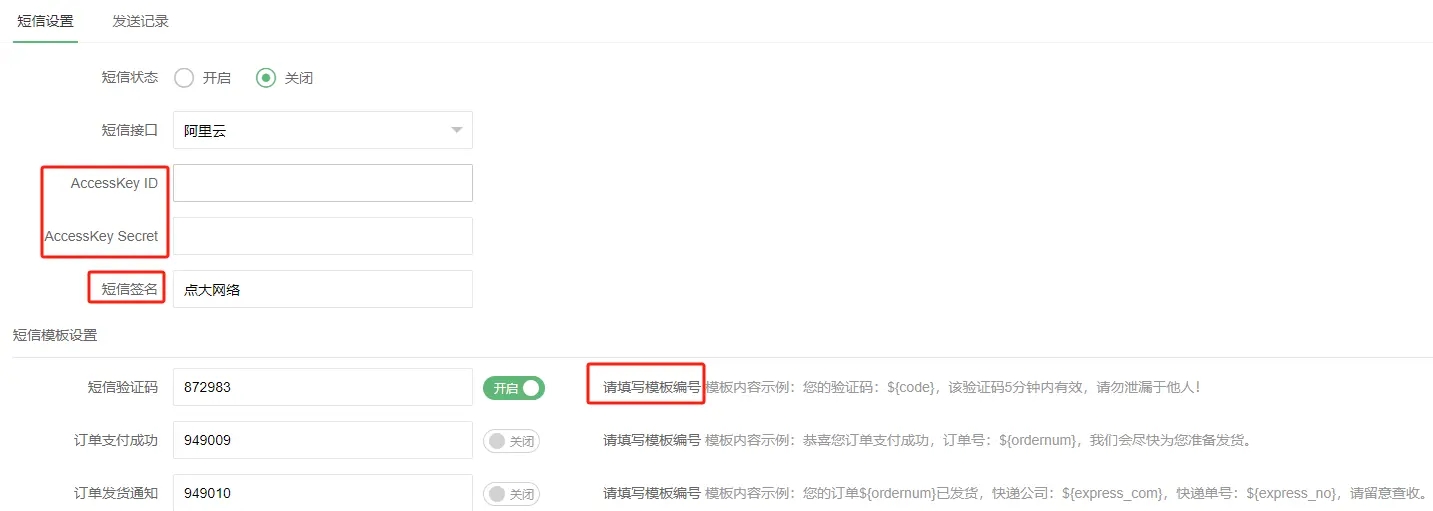Turn off the 短信验证码 toggle switch
1433x511 pixels.
click(514, 387)
